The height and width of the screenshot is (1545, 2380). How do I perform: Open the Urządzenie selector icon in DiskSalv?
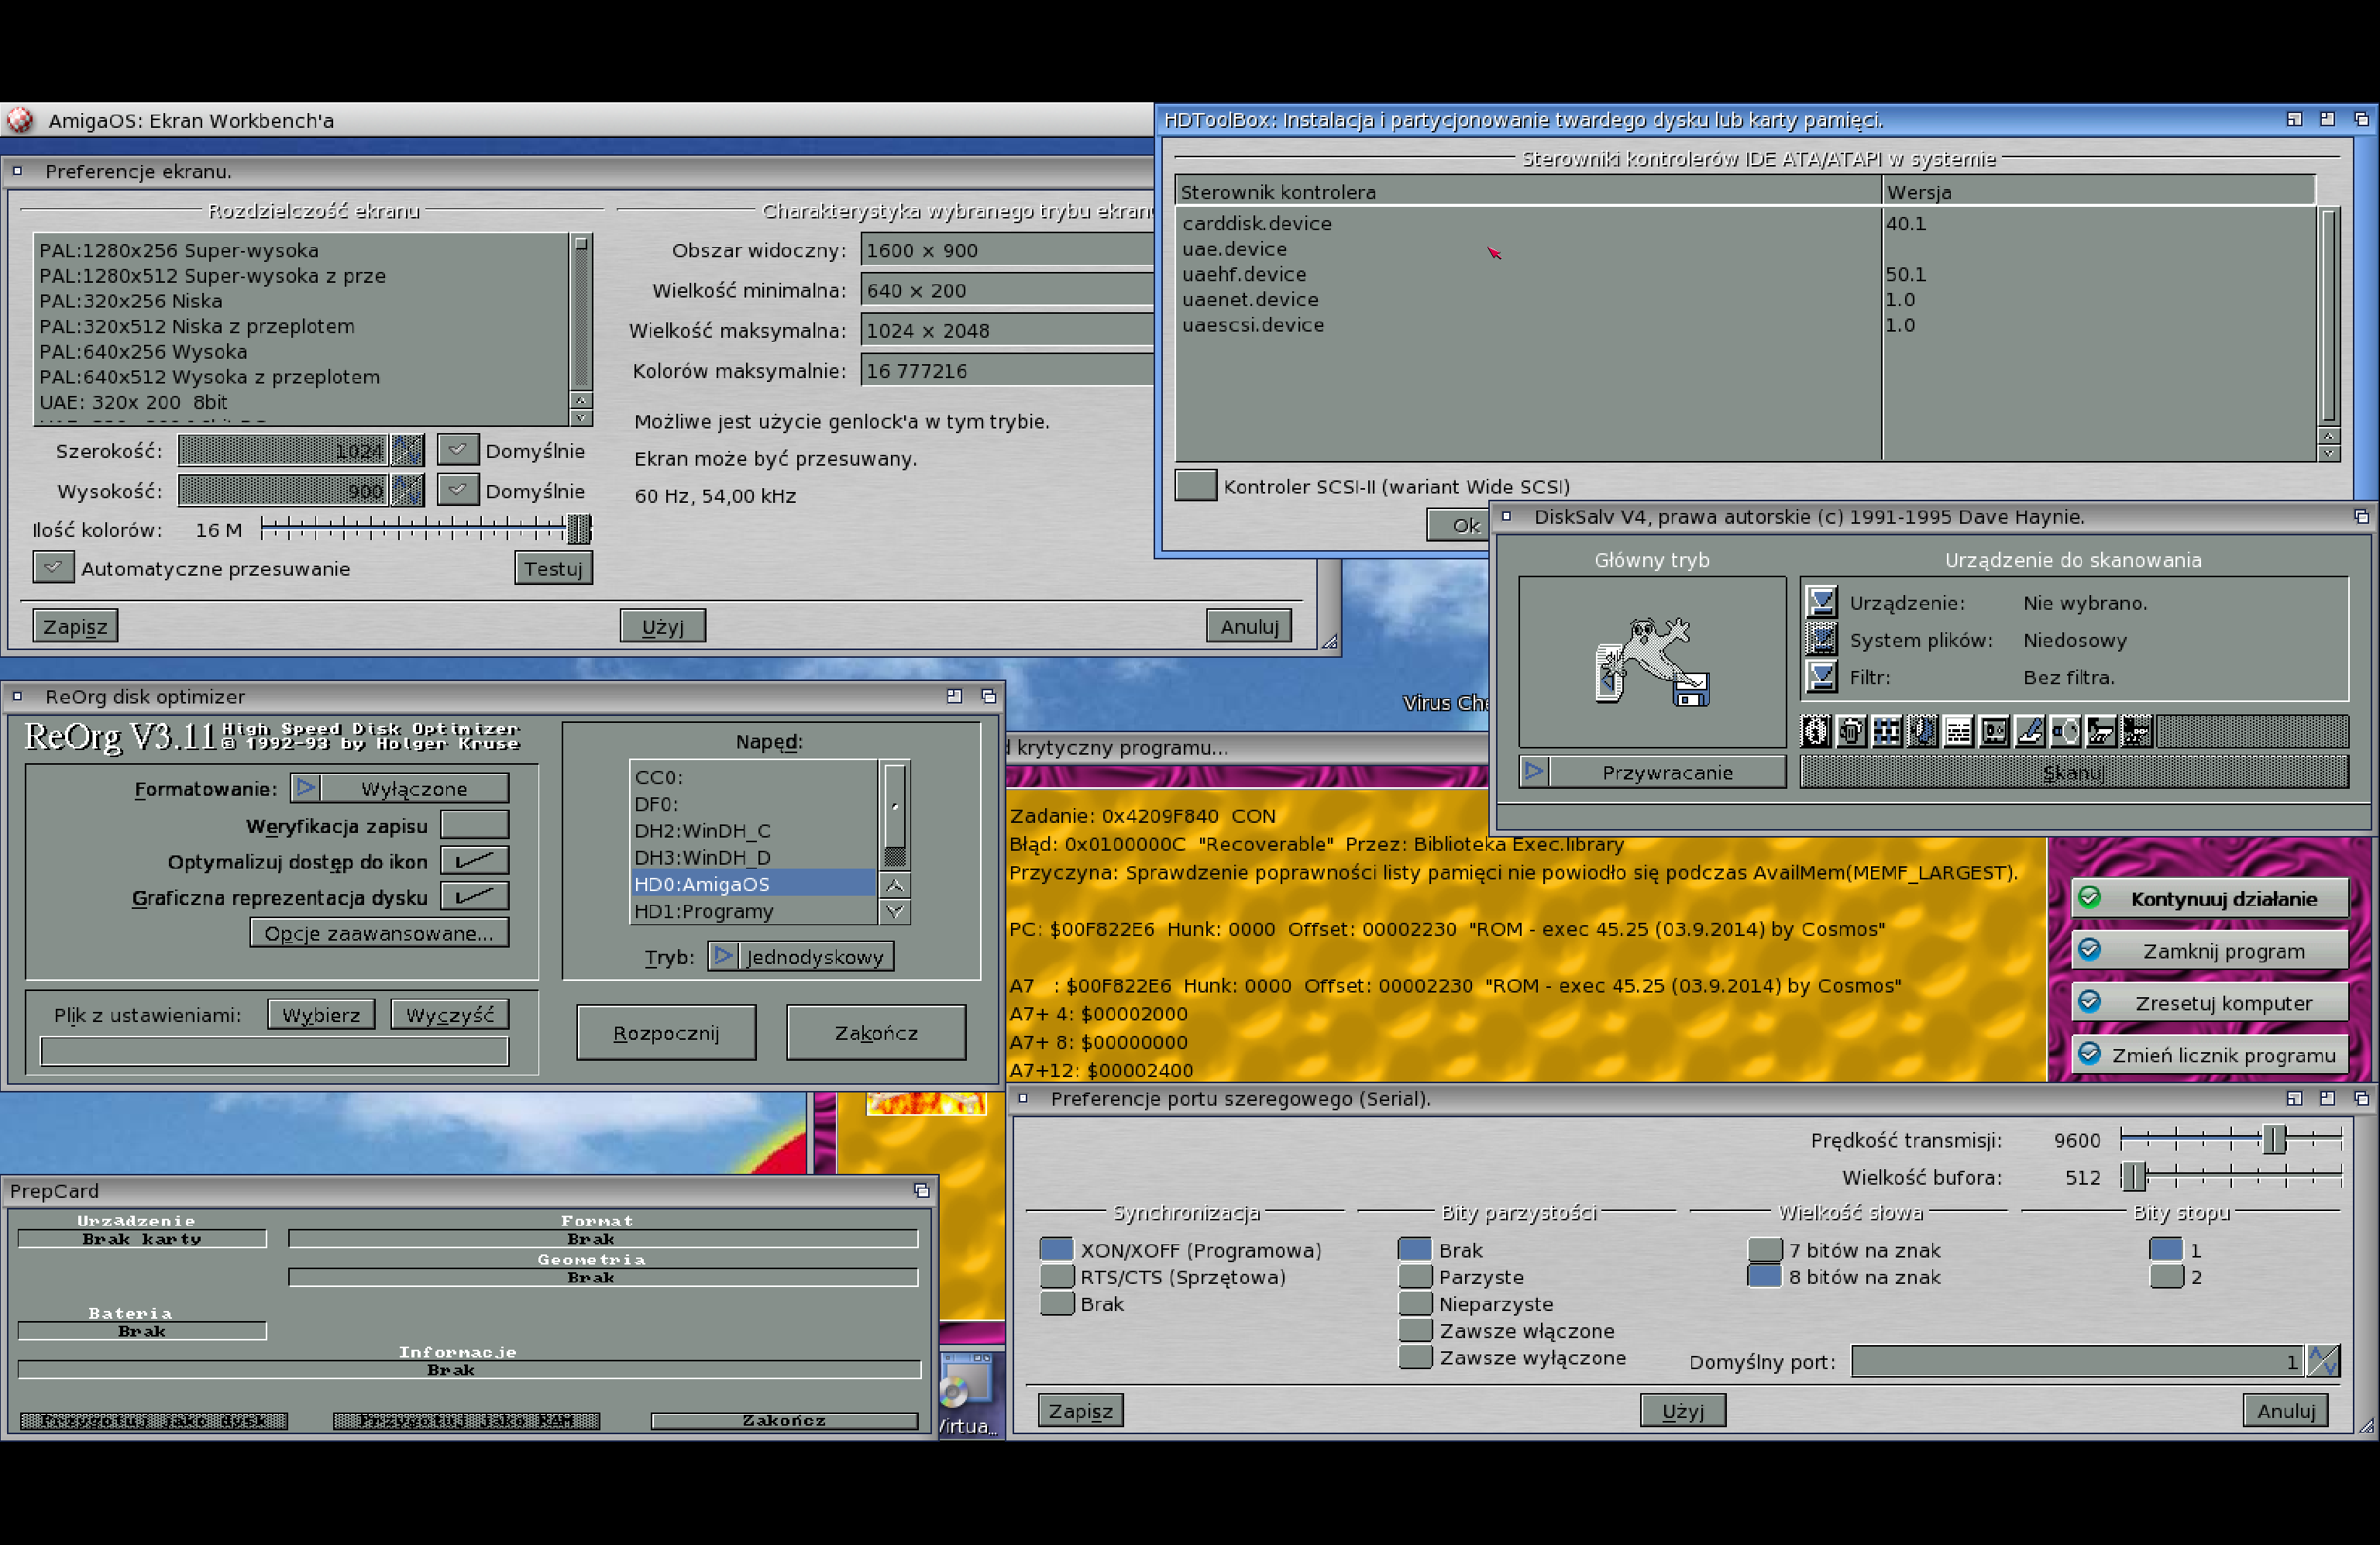[x=1822, y=602]
